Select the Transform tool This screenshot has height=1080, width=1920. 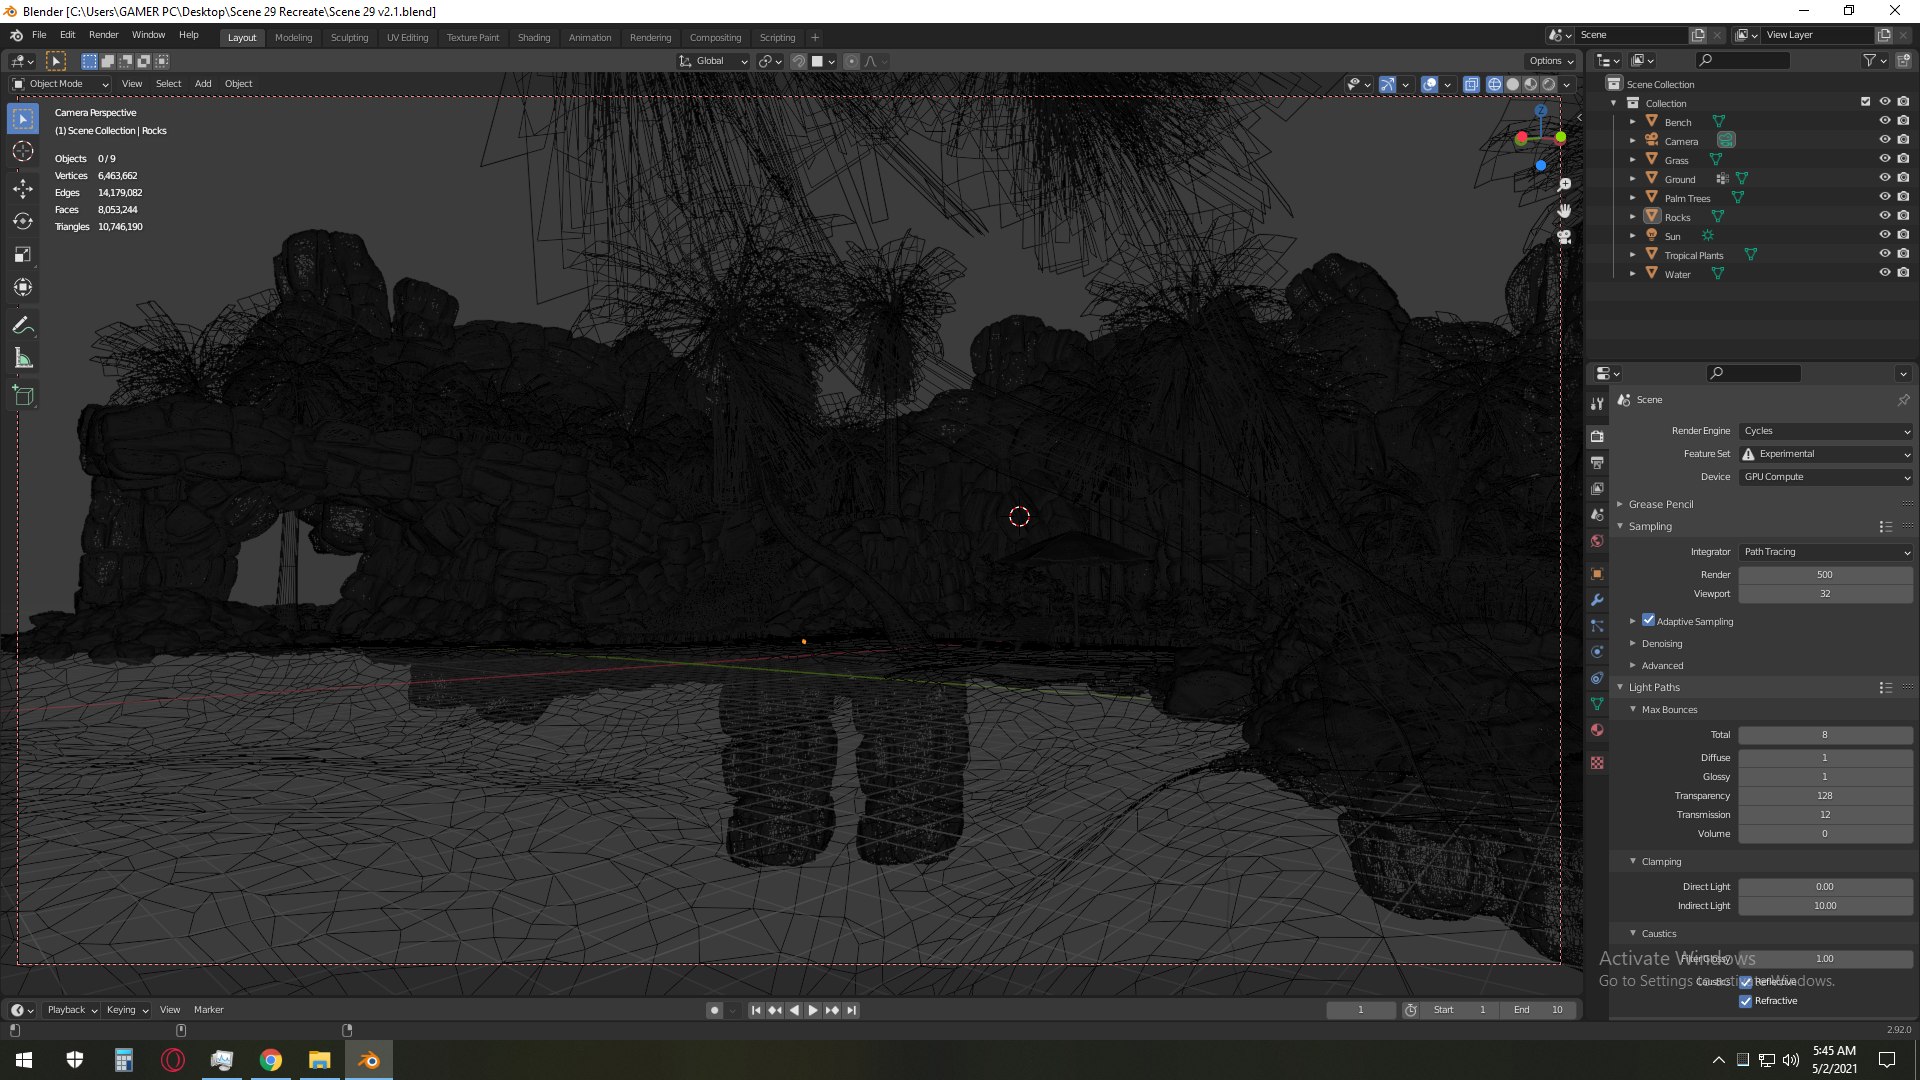23,288
